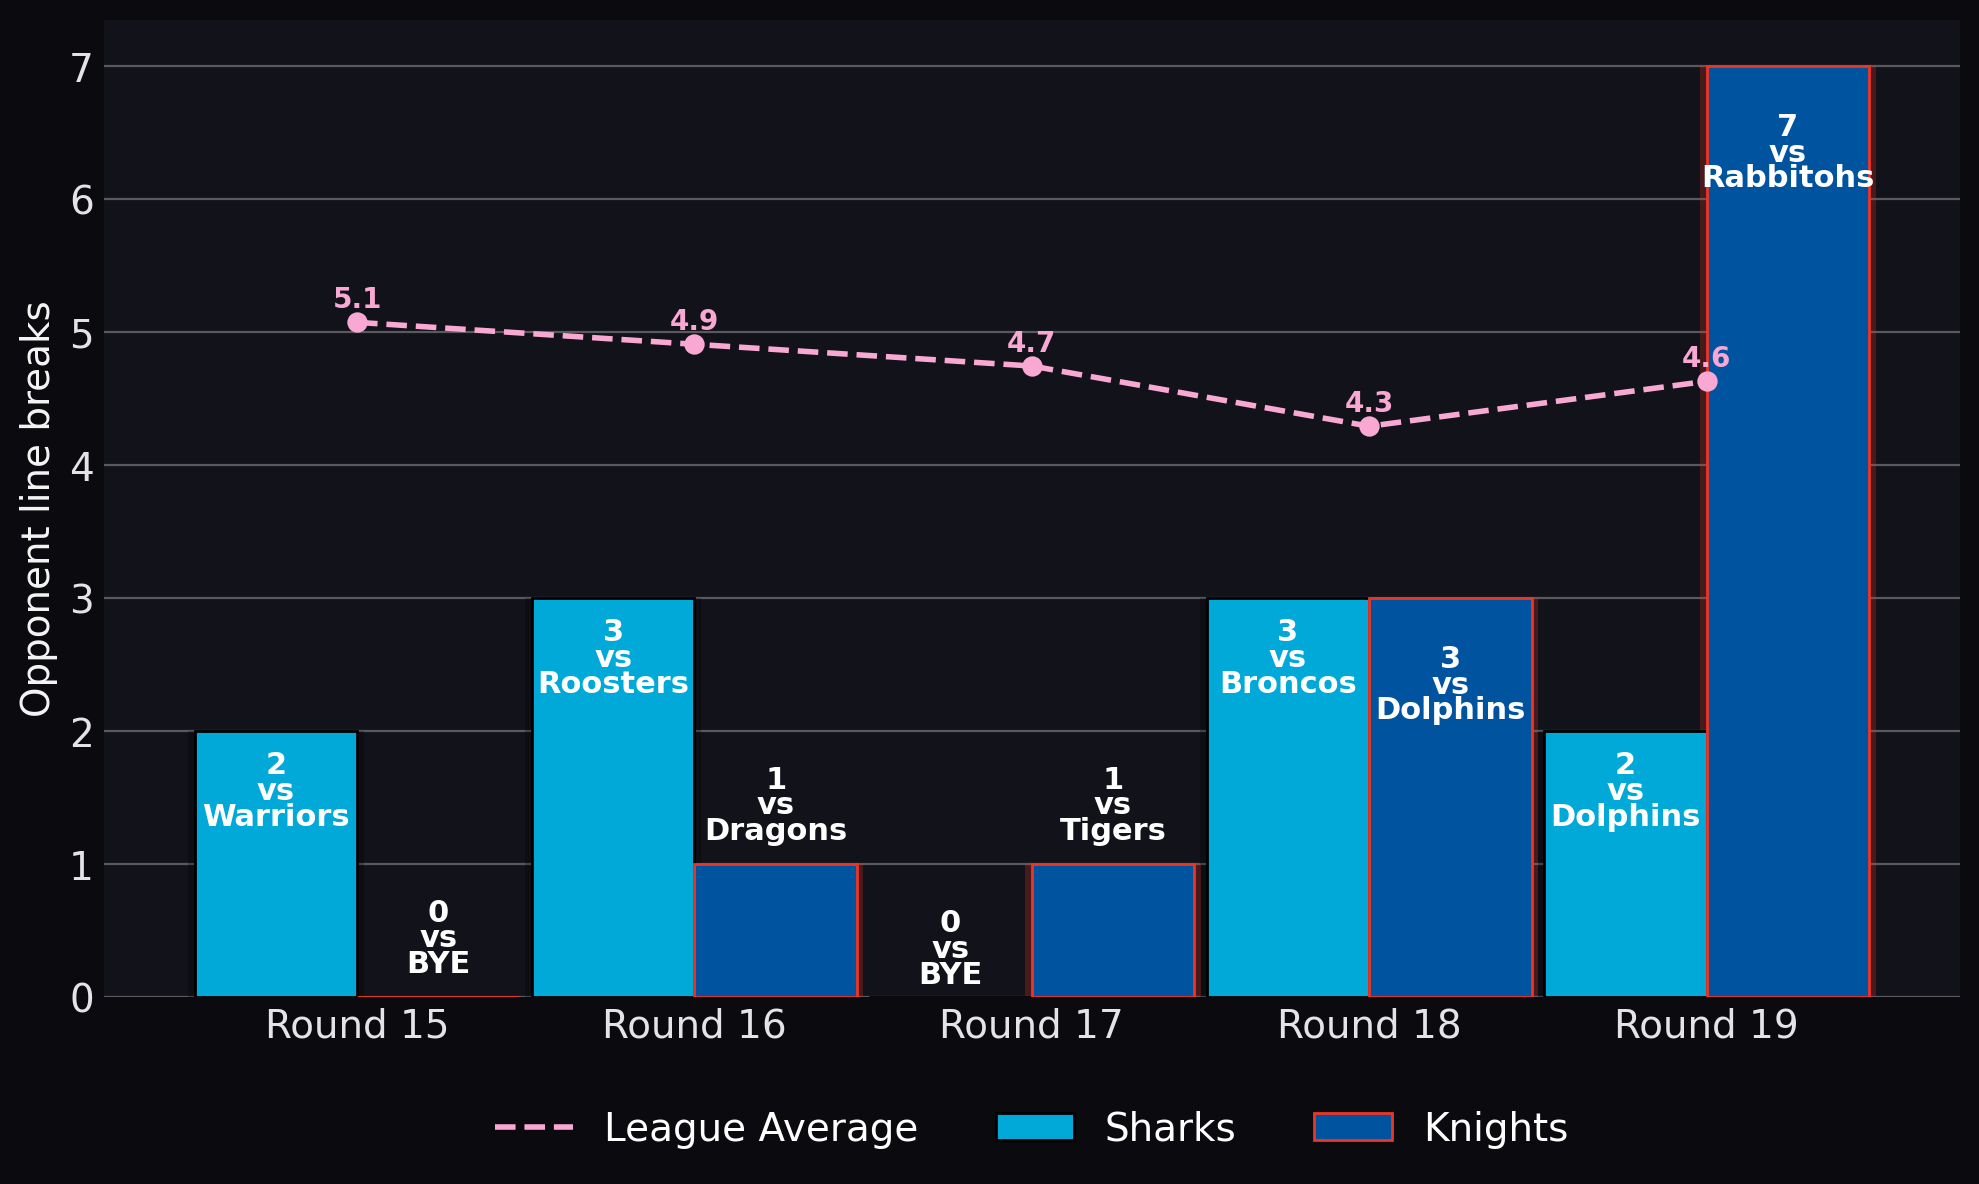Select the 4.9 league average point

click(694, 344)
